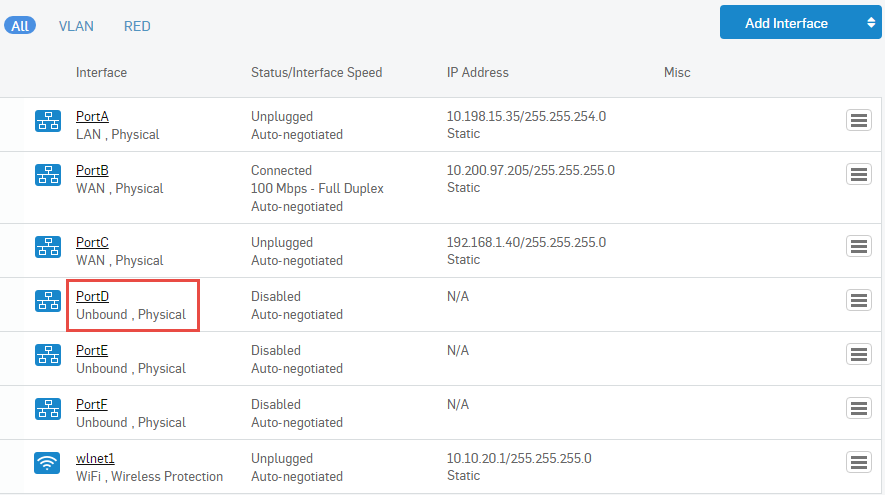The width and height of the screenshot is (885, 495).
Task: Open the PortB interface link
Action: (92, 171)
